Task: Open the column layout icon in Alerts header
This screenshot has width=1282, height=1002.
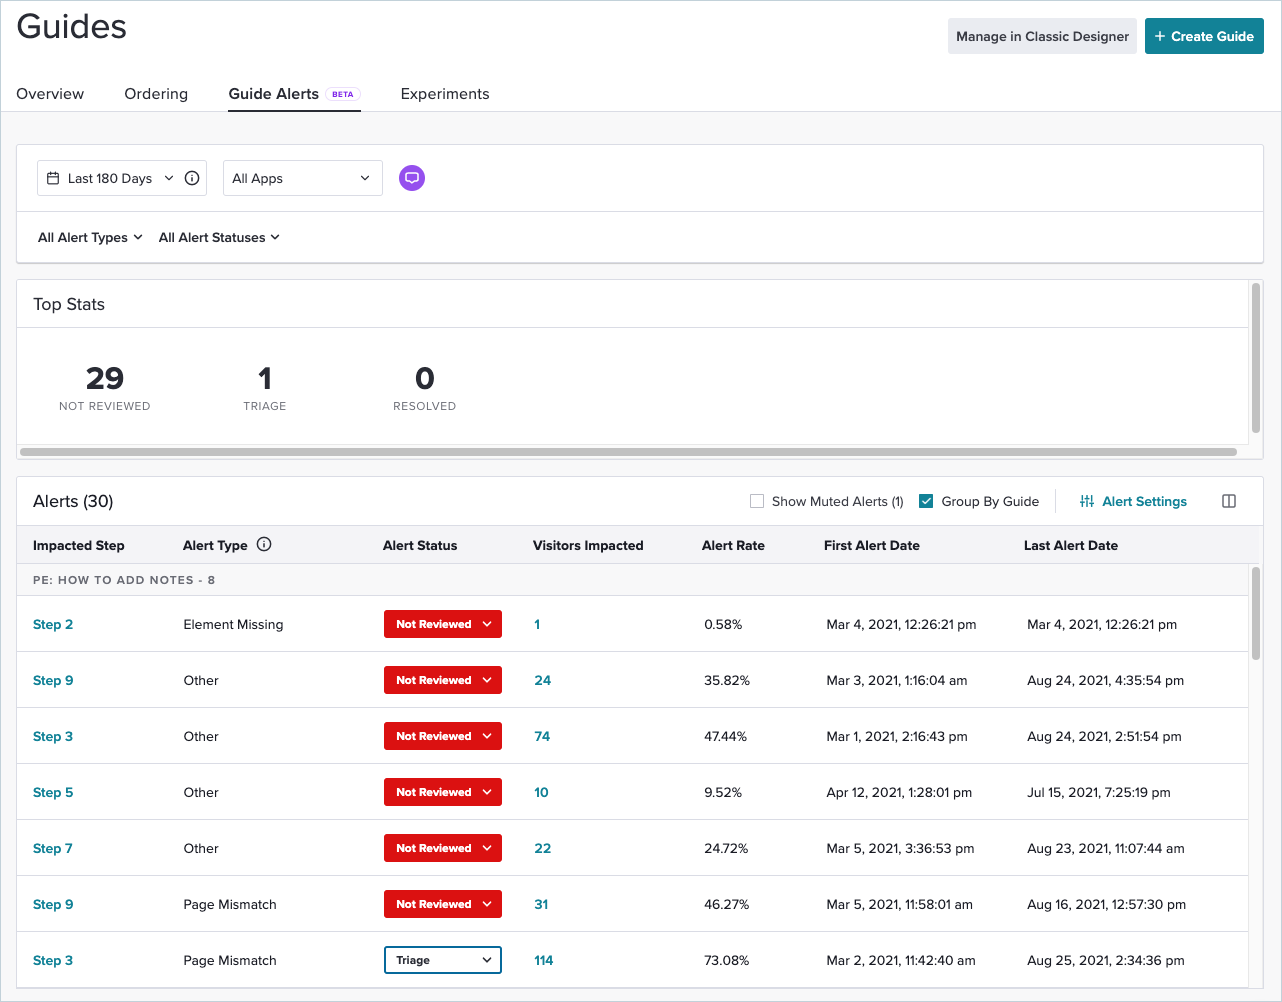Action: 1229,501
